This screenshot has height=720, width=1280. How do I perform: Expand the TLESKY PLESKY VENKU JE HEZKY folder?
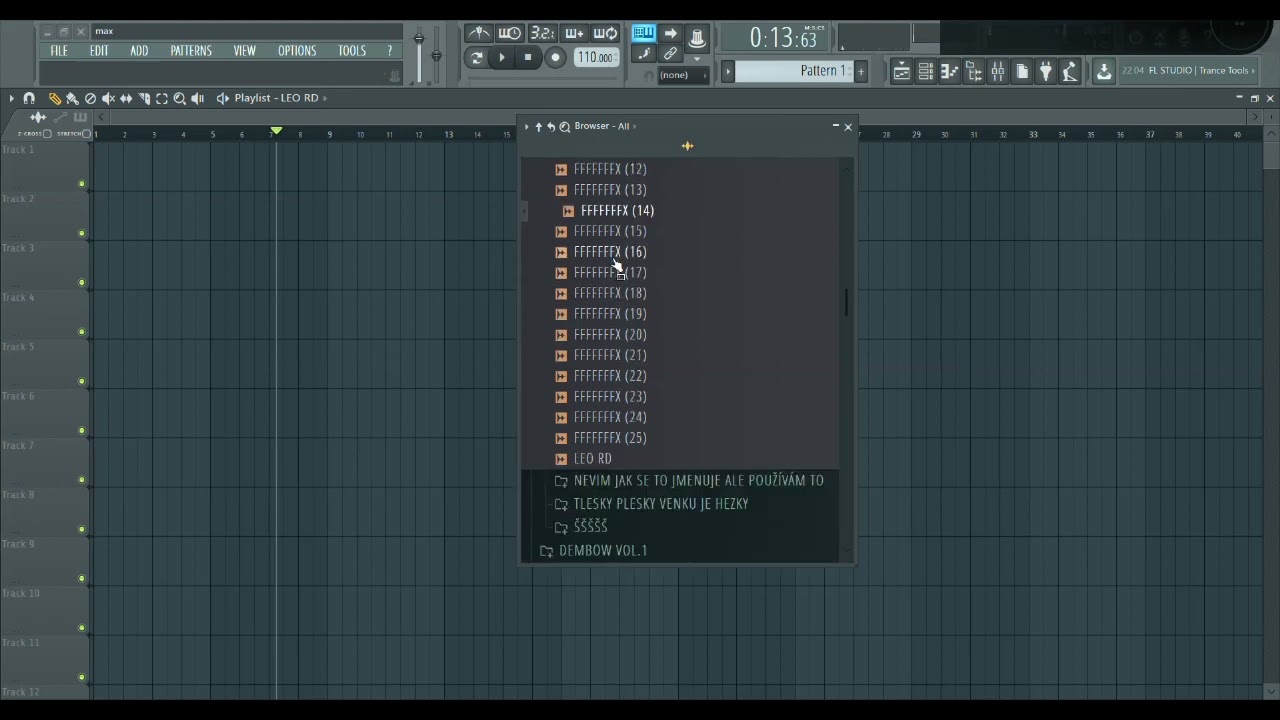coord(651,504)
